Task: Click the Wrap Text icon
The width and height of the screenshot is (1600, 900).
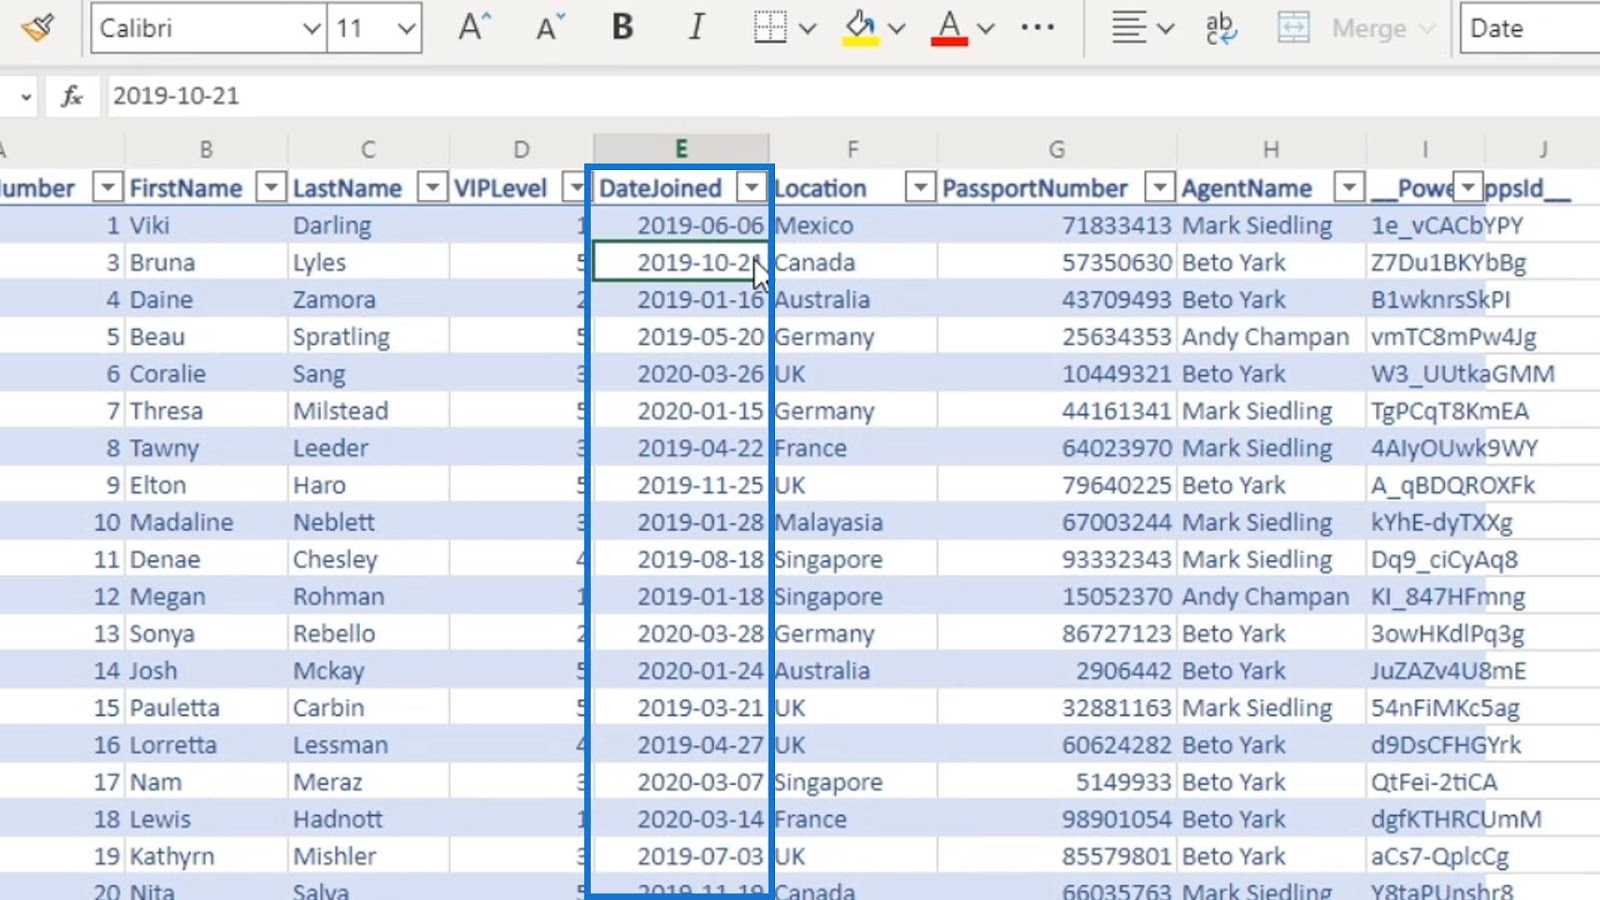Action: [x=1220, y=28]
